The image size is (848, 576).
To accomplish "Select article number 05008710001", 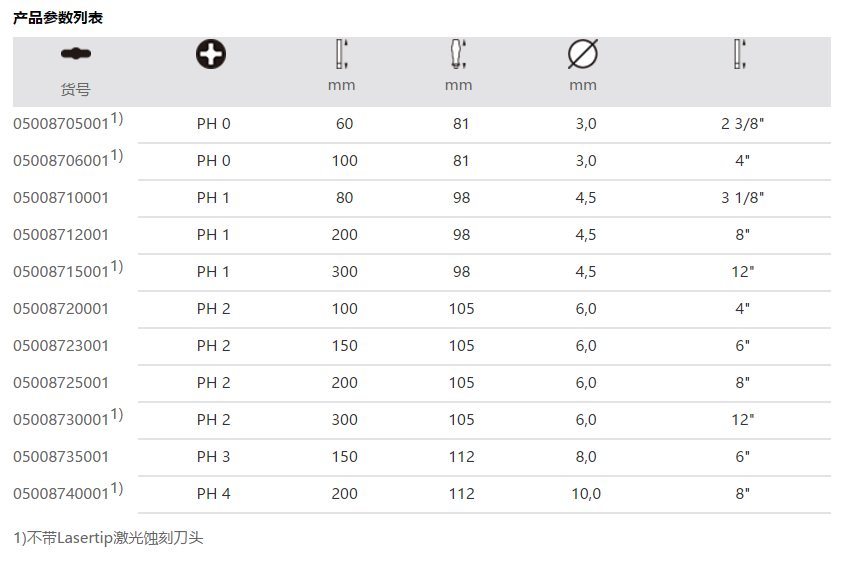I will [60, 198].
